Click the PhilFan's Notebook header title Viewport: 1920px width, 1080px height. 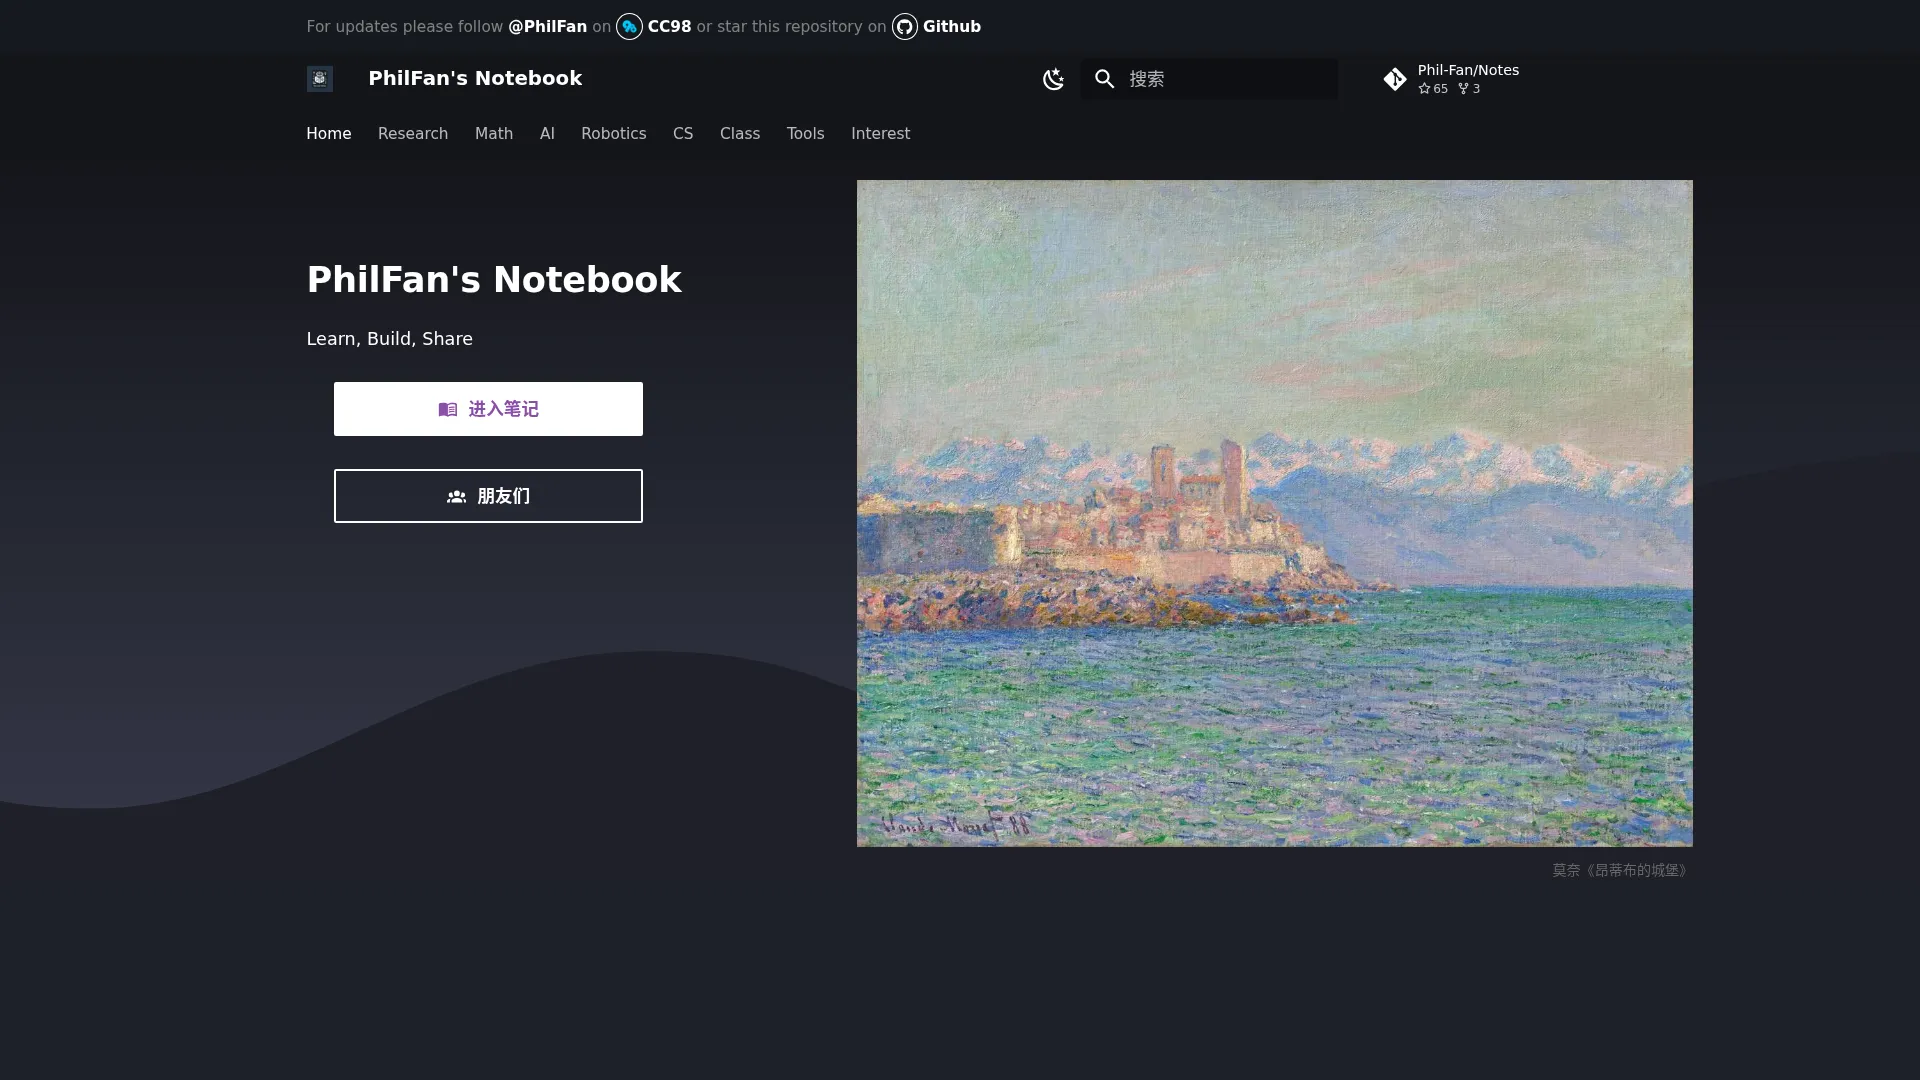click(x=475, y=78)
